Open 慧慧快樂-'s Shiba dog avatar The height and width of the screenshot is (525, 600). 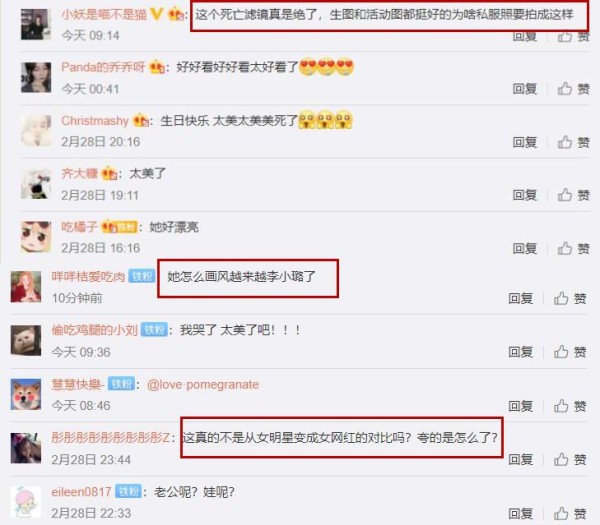tap(26, 395)
